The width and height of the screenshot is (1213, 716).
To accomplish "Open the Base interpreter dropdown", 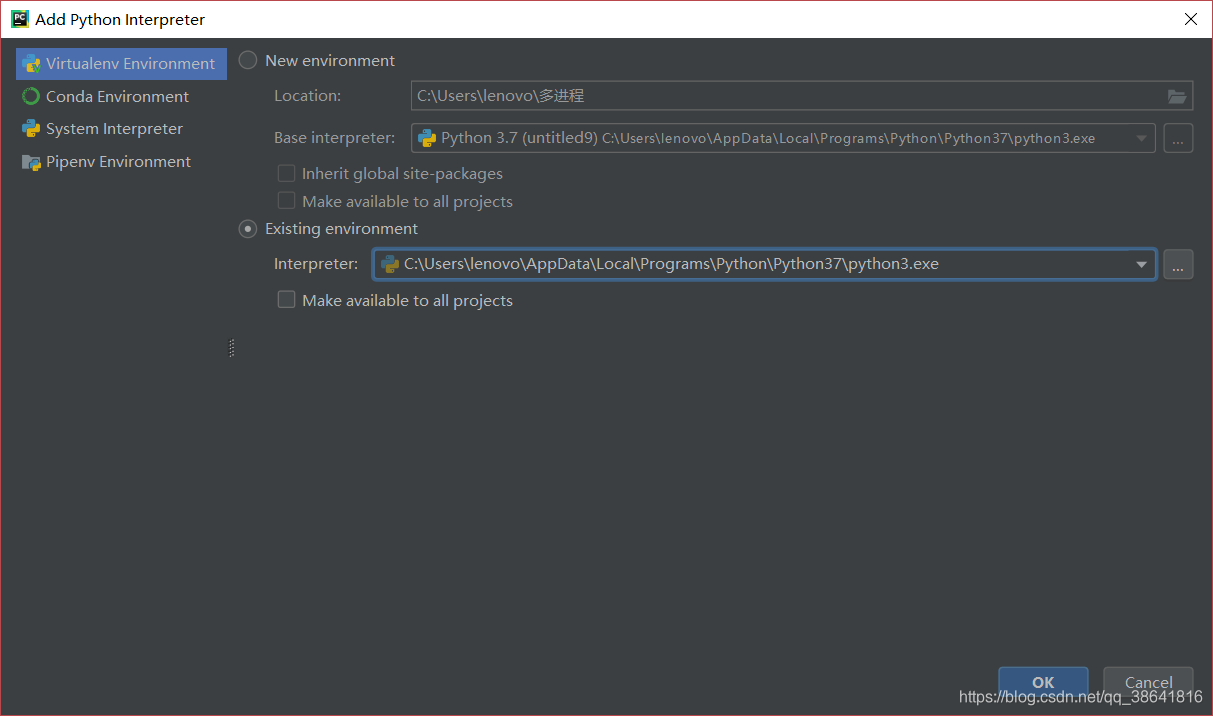I will [783, 138].
